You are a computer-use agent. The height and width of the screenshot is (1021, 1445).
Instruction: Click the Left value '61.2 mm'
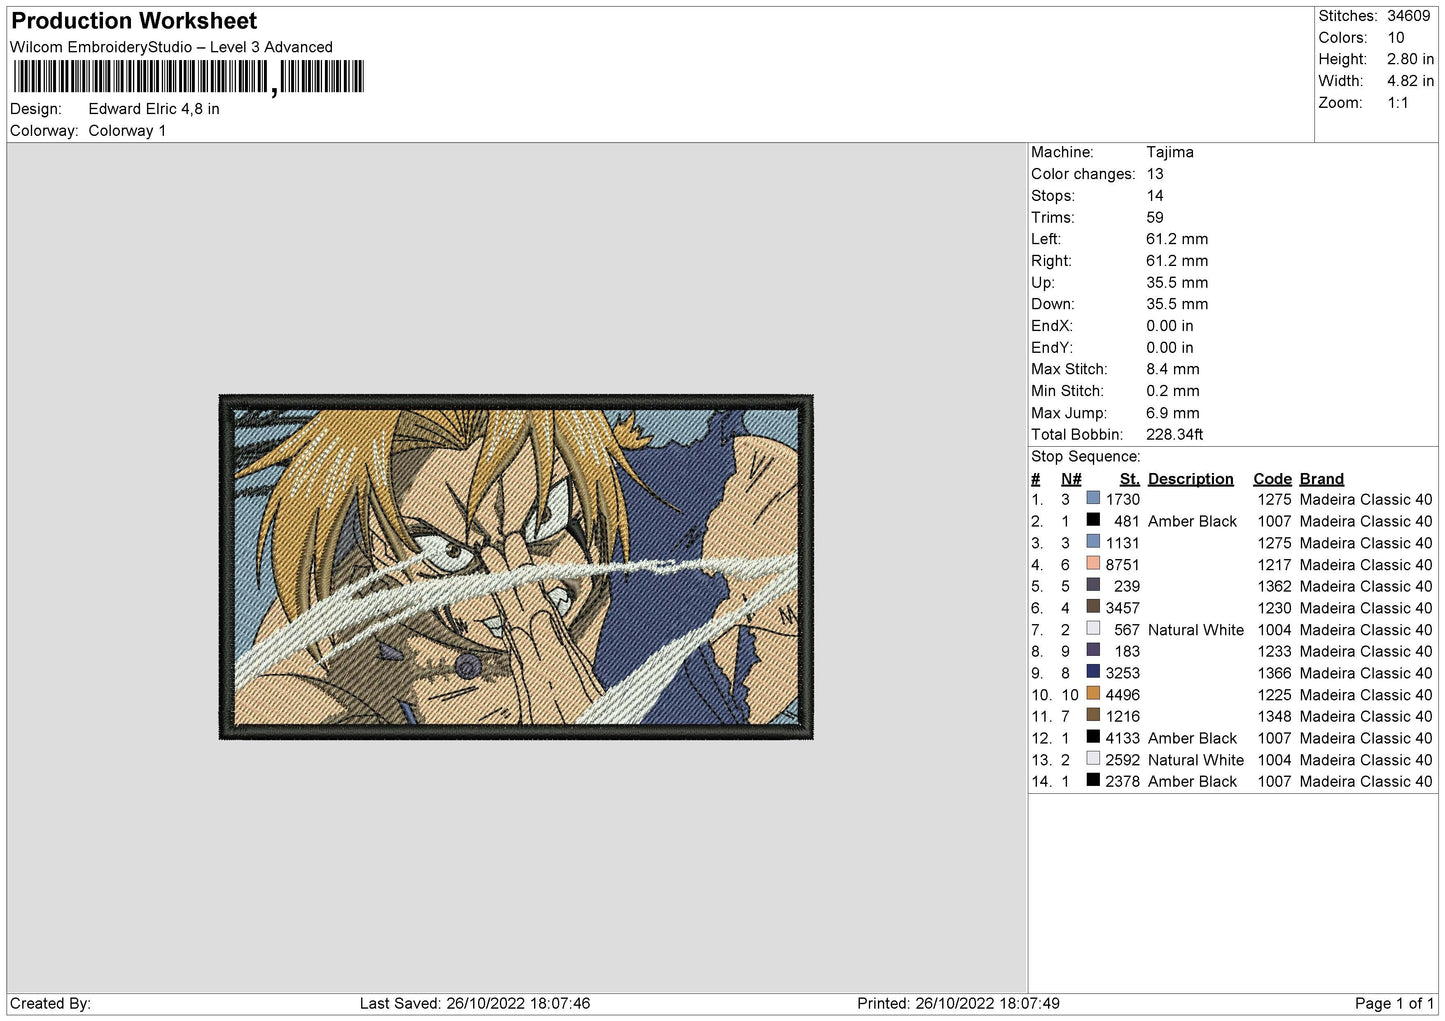click(x=1177, y=239)
